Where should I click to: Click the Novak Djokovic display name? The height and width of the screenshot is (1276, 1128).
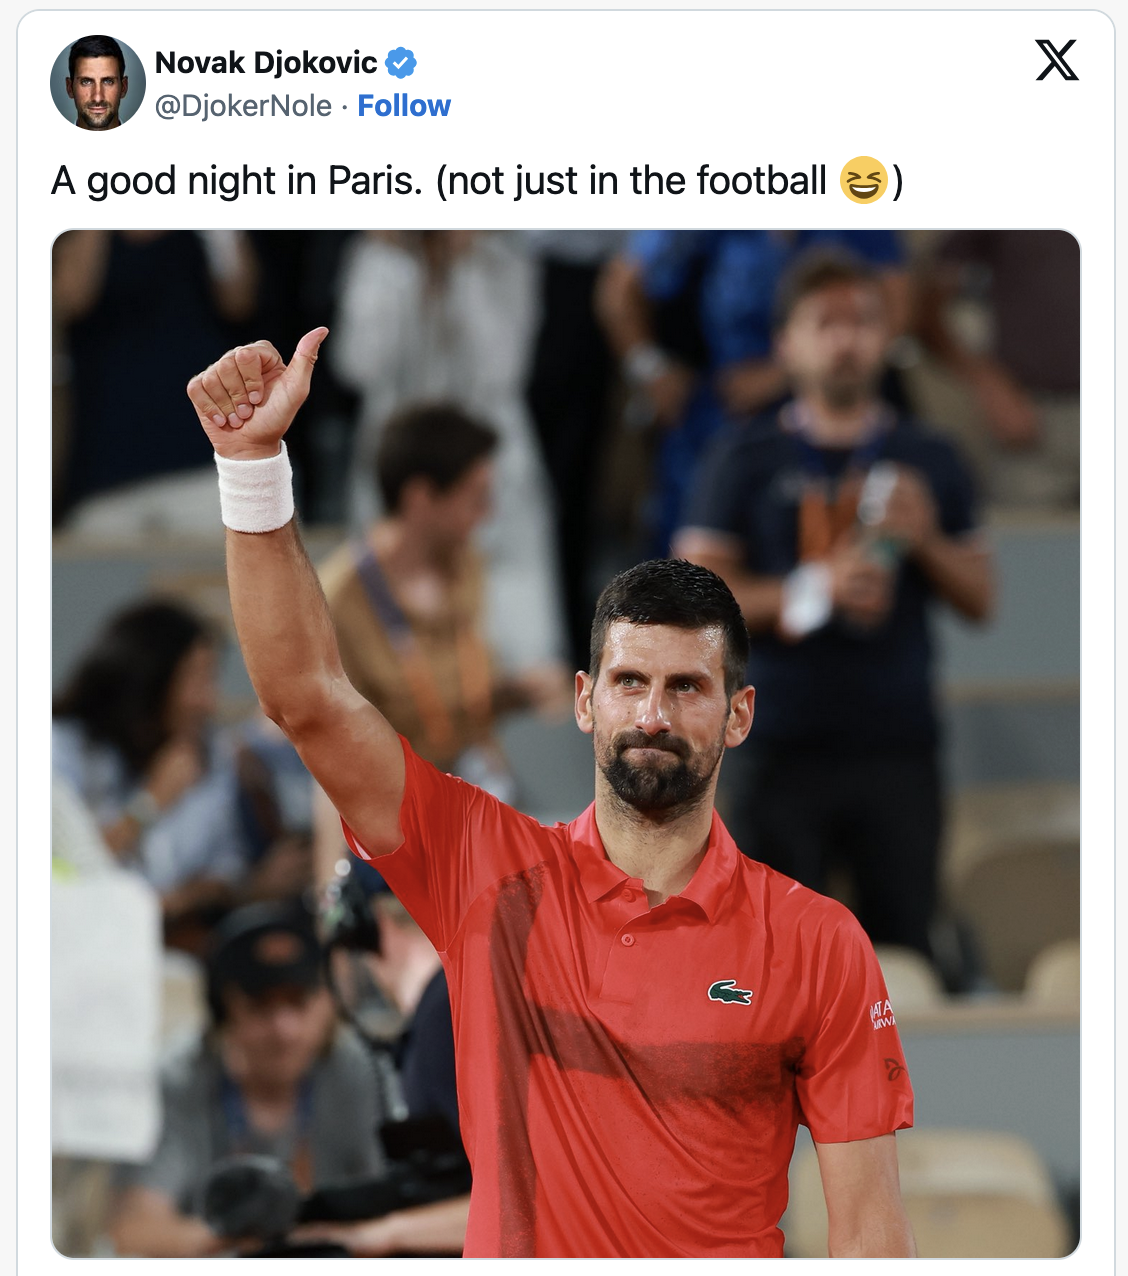[266, 62]
